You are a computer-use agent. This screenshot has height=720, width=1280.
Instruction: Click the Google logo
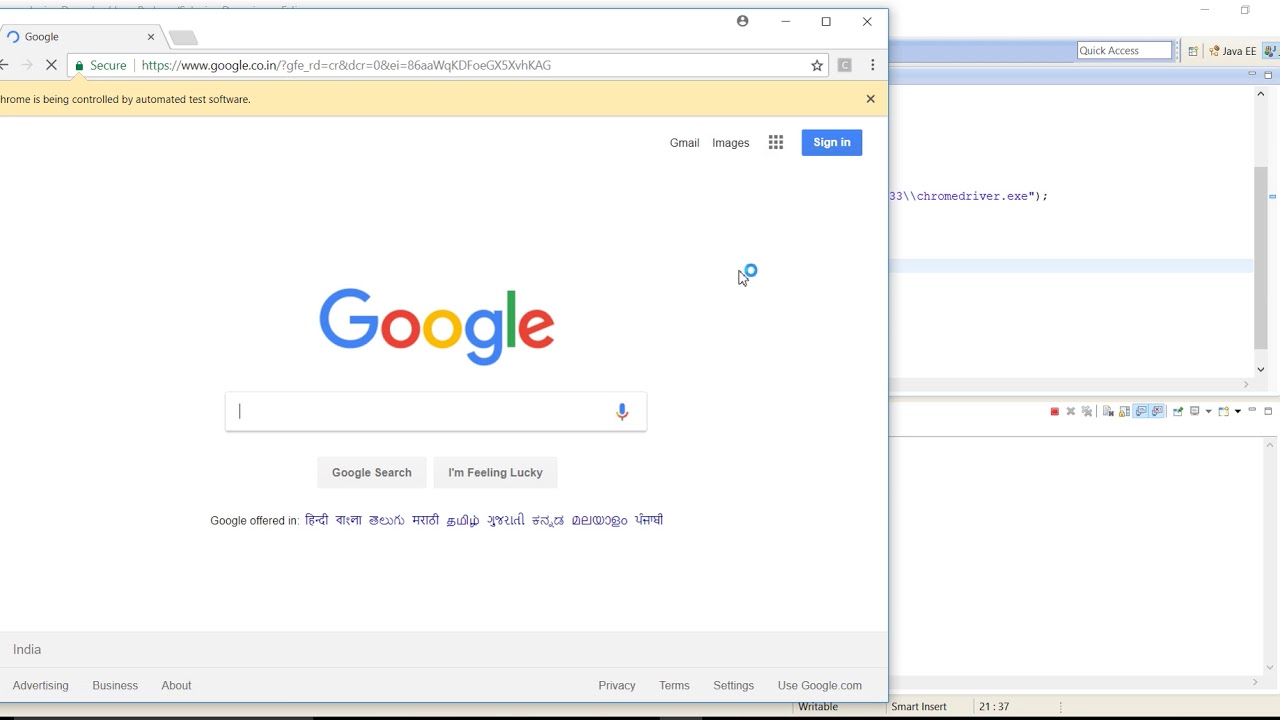tap(437, 327)
